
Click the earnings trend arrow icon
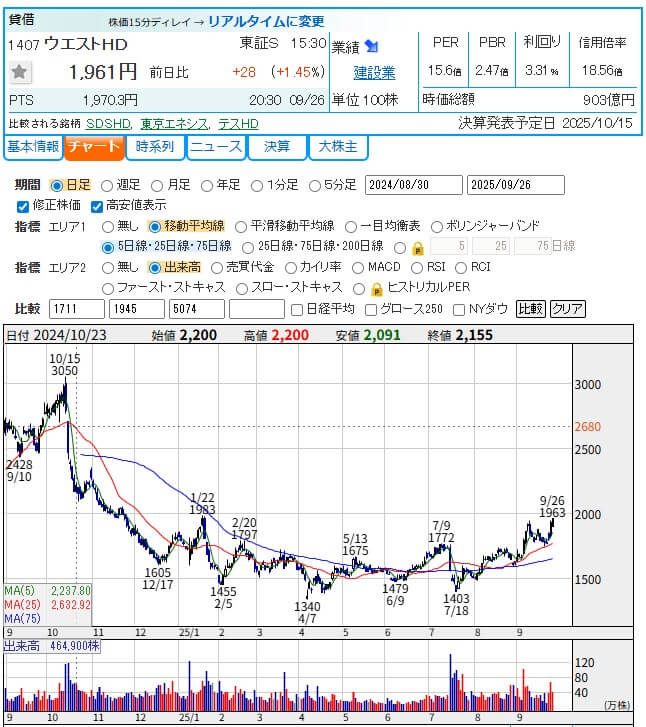371,46
